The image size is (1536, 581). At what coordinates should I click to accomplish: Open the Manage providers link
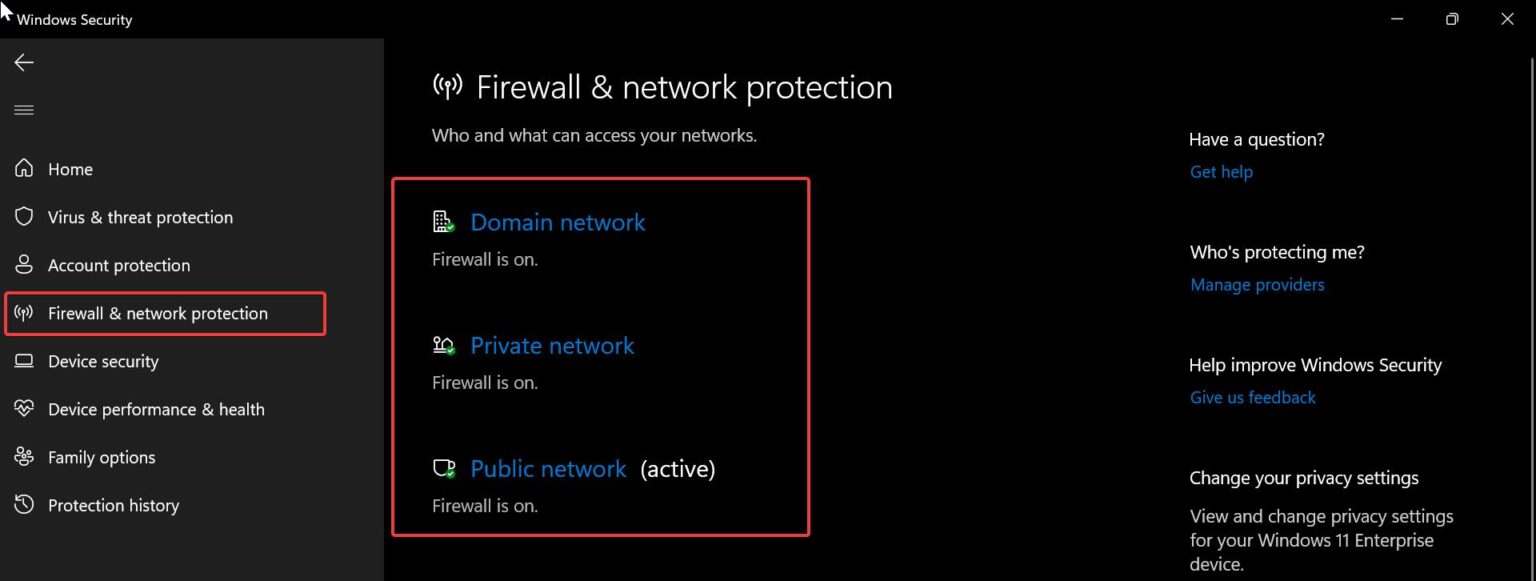coord(1257,285)
